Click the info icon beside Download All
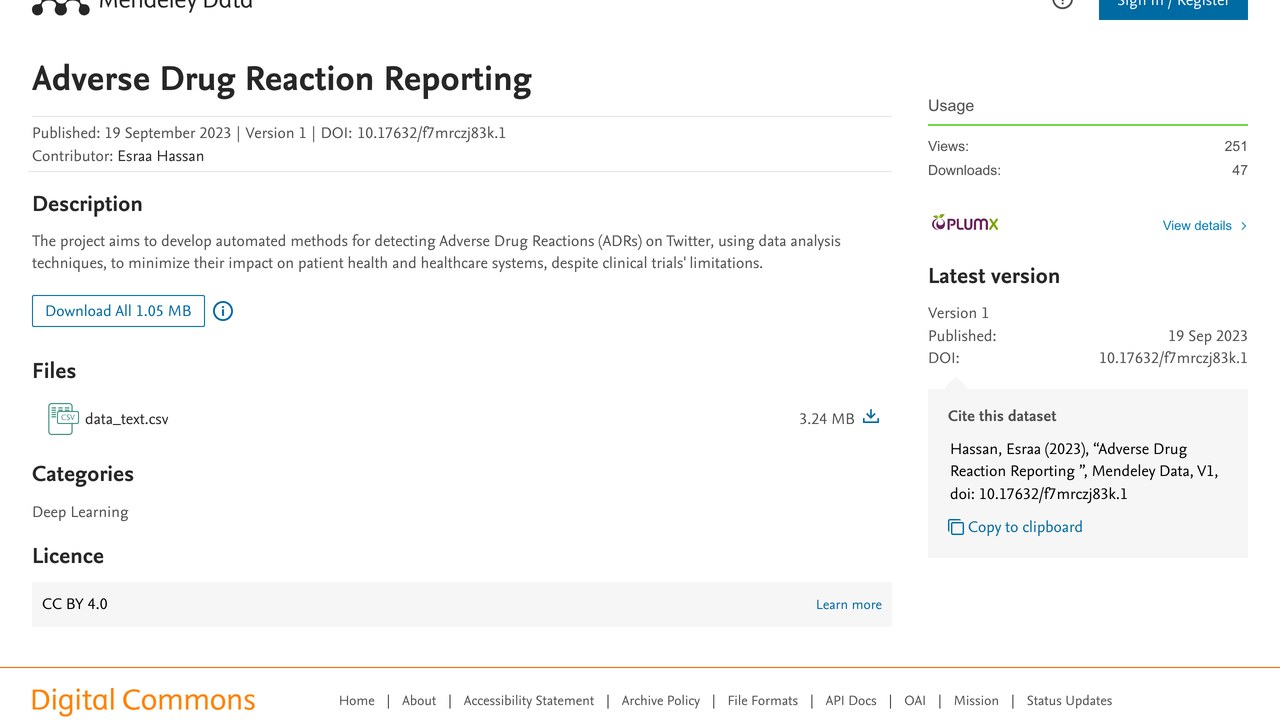Viewport: 1280px width, 720px height. 223,311
